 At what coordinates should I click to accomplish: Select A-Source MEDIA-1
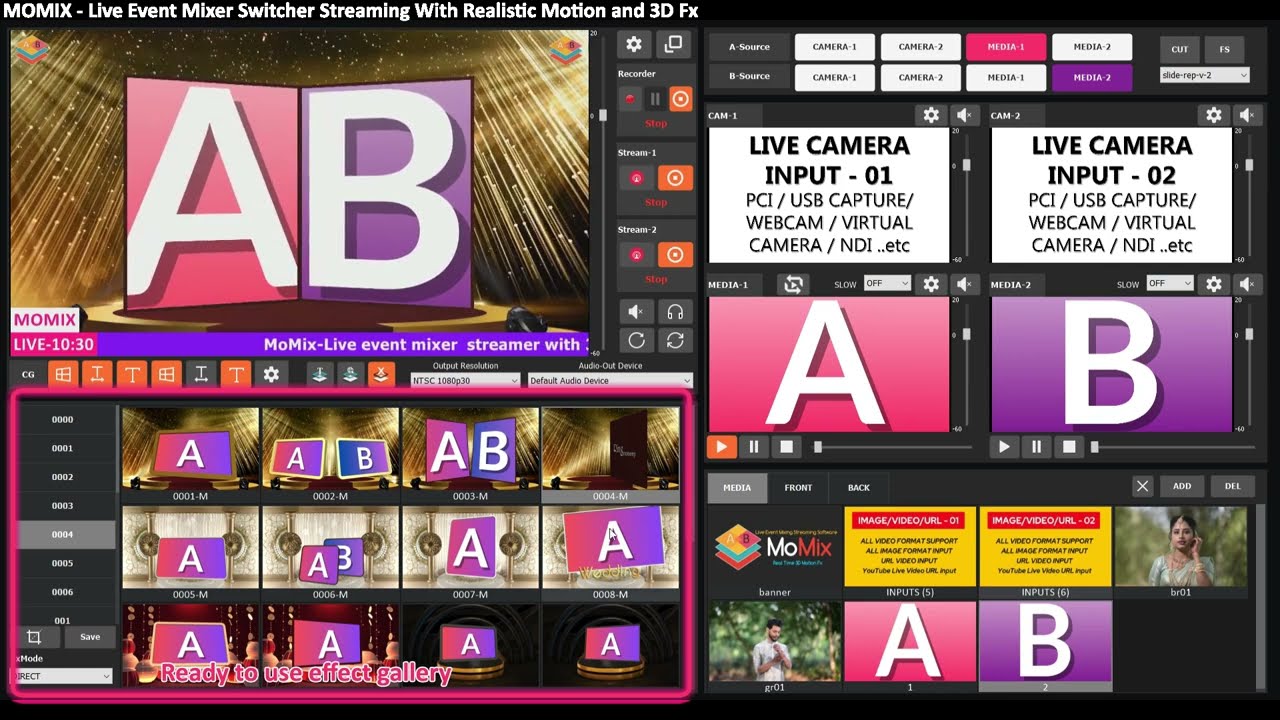[1006, 47]
